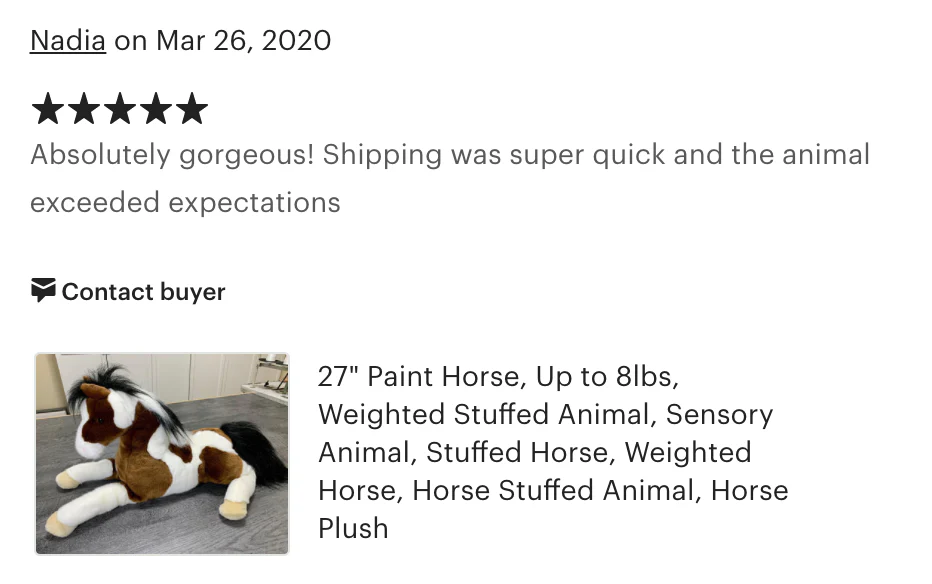Click the underlined Nadia username

tap(66, 40)
